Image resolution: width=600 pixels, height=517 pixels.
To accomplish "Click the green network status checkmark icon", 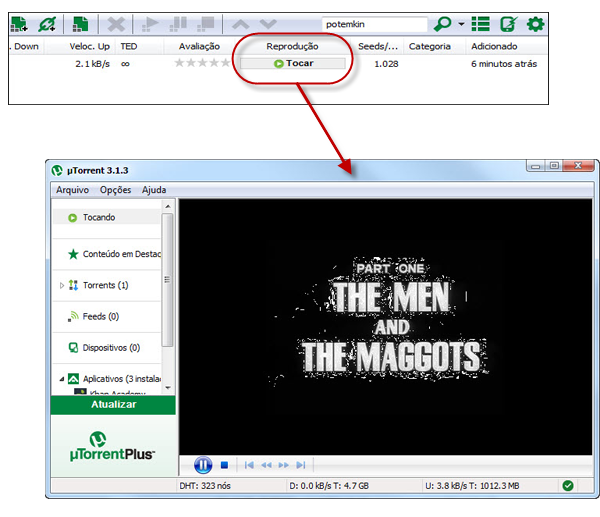I will [x=567, y=486].
